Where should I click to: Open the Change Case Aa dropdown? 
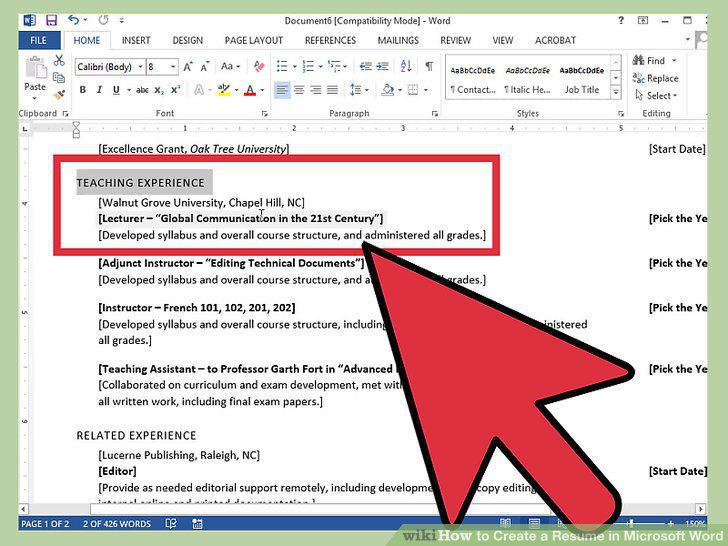point(231,66)
